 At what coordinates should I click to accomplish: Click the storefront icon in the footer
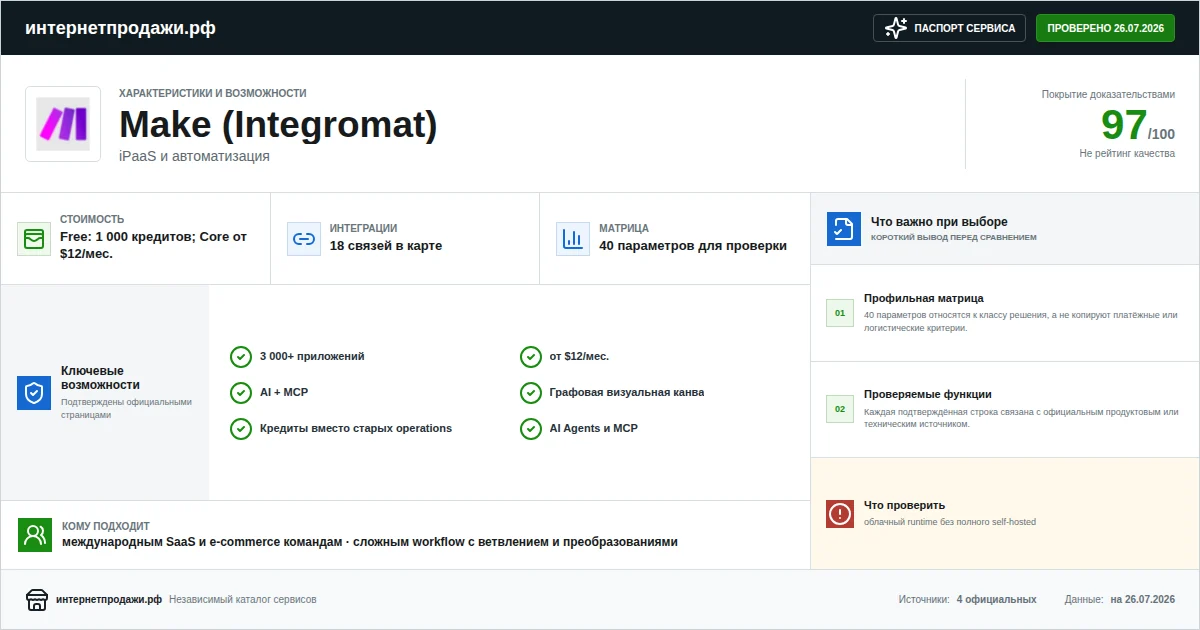37,600
